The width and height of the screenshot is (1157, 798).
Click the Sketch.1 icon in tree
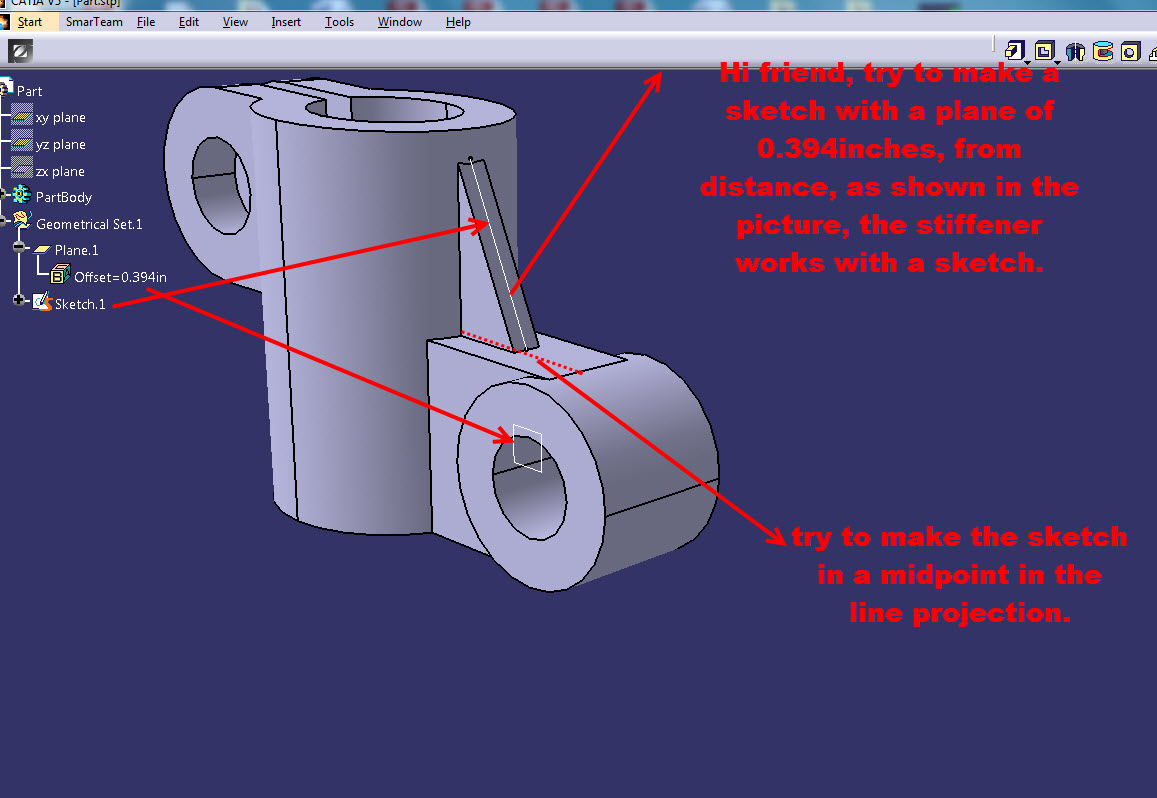[x=42, y=301]
